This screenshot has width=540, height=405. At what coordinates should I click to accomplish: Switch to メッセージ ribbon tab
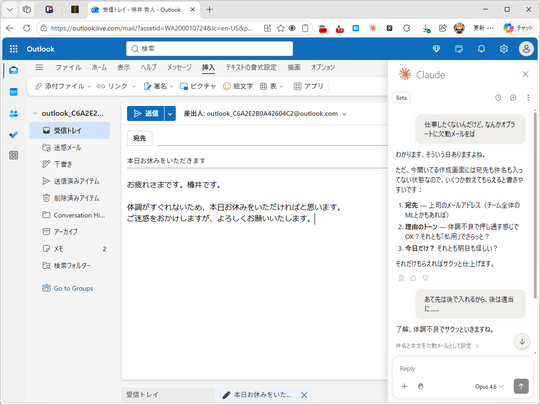179,67
